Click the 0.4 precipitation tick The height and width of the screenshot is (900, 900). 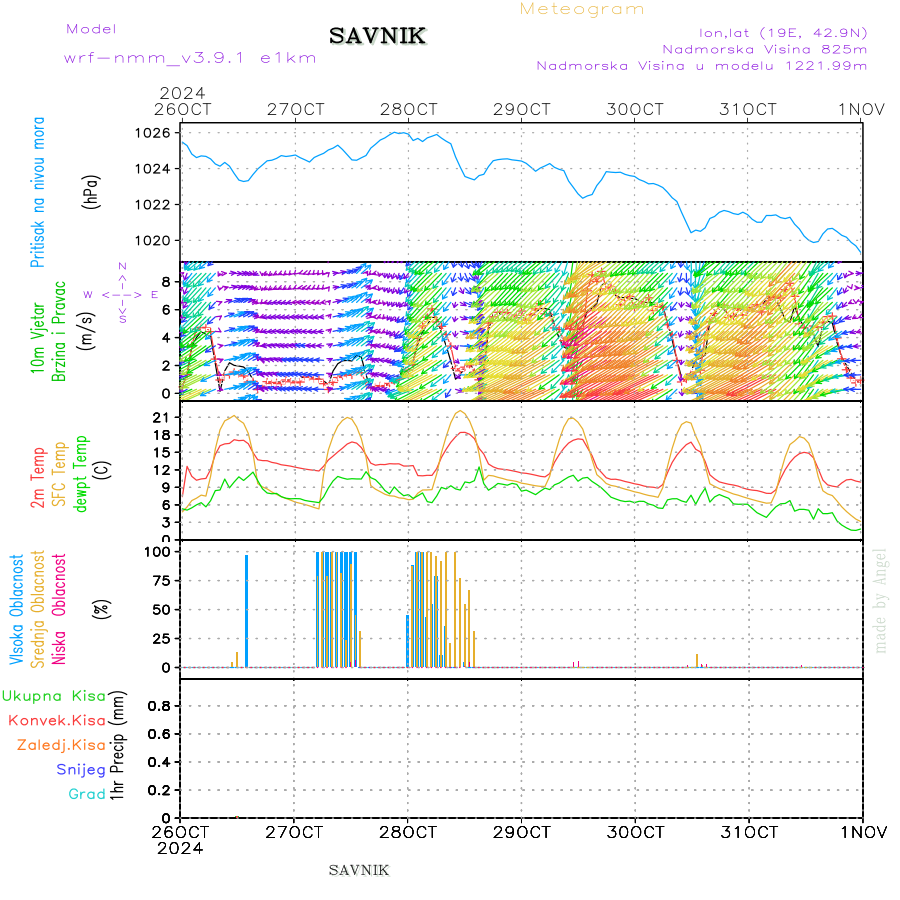(160, 762)
